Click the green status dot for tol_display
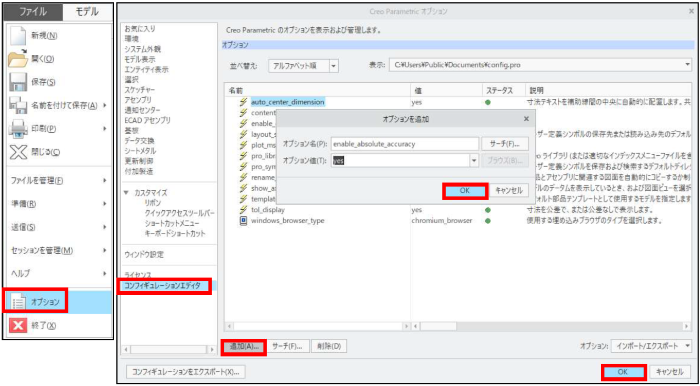This screenshot has width=700, height=386. click(488, 210)
